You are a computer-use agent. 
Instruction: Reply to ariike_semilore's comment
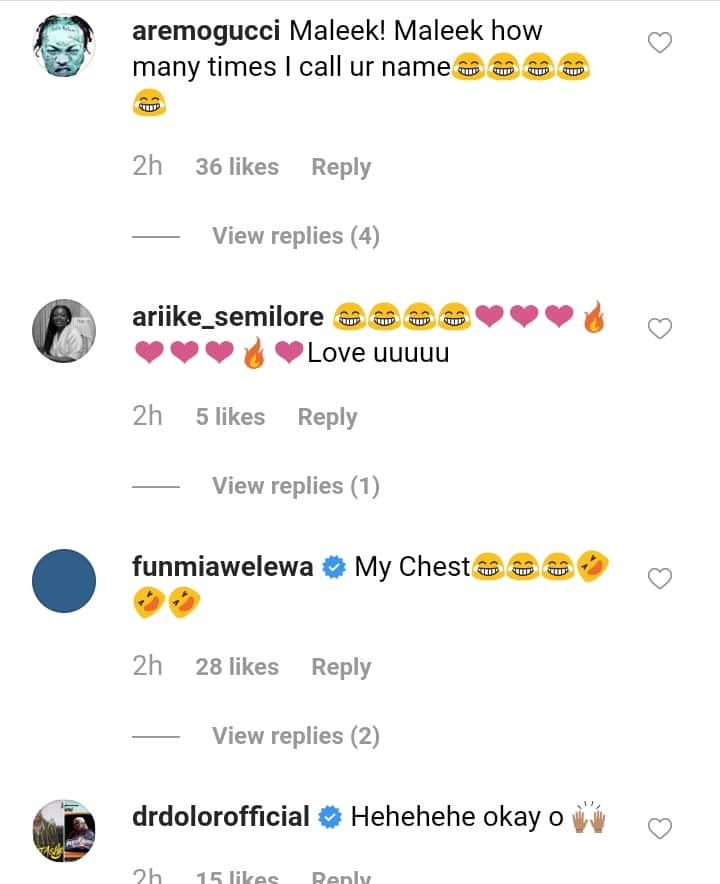pyautogui.click(x=327, y=417)
